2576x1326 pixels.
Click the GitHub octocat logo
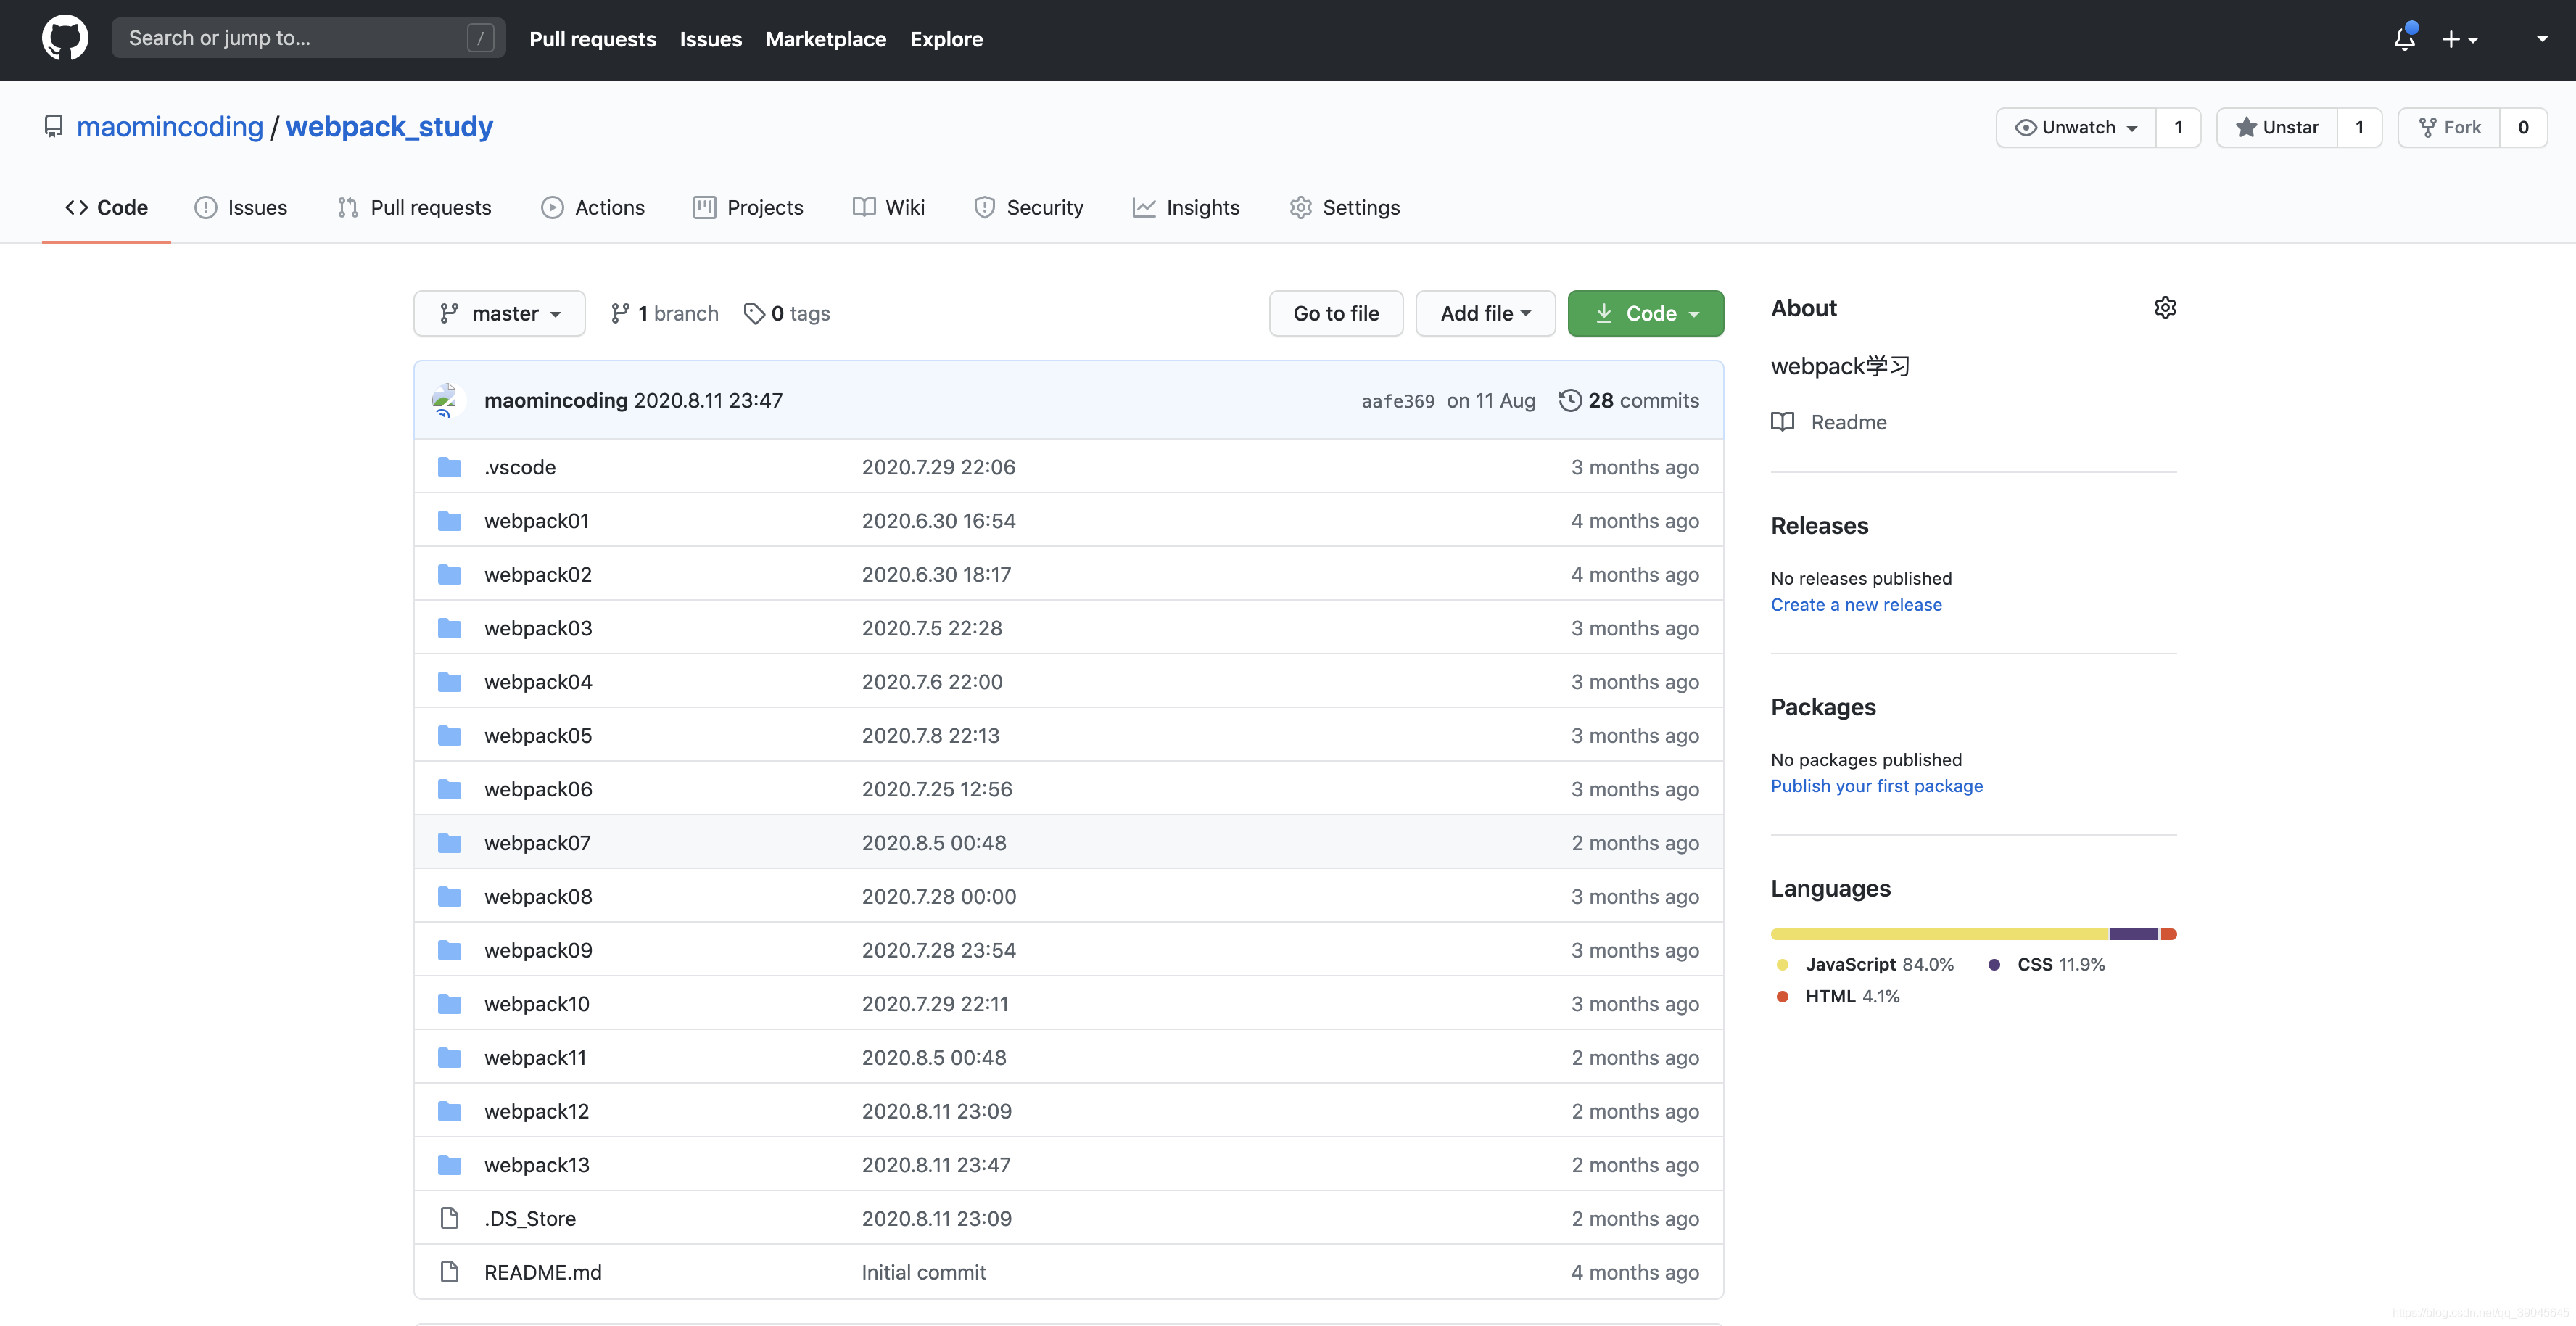pyautogui.click(x=65, y=38)
